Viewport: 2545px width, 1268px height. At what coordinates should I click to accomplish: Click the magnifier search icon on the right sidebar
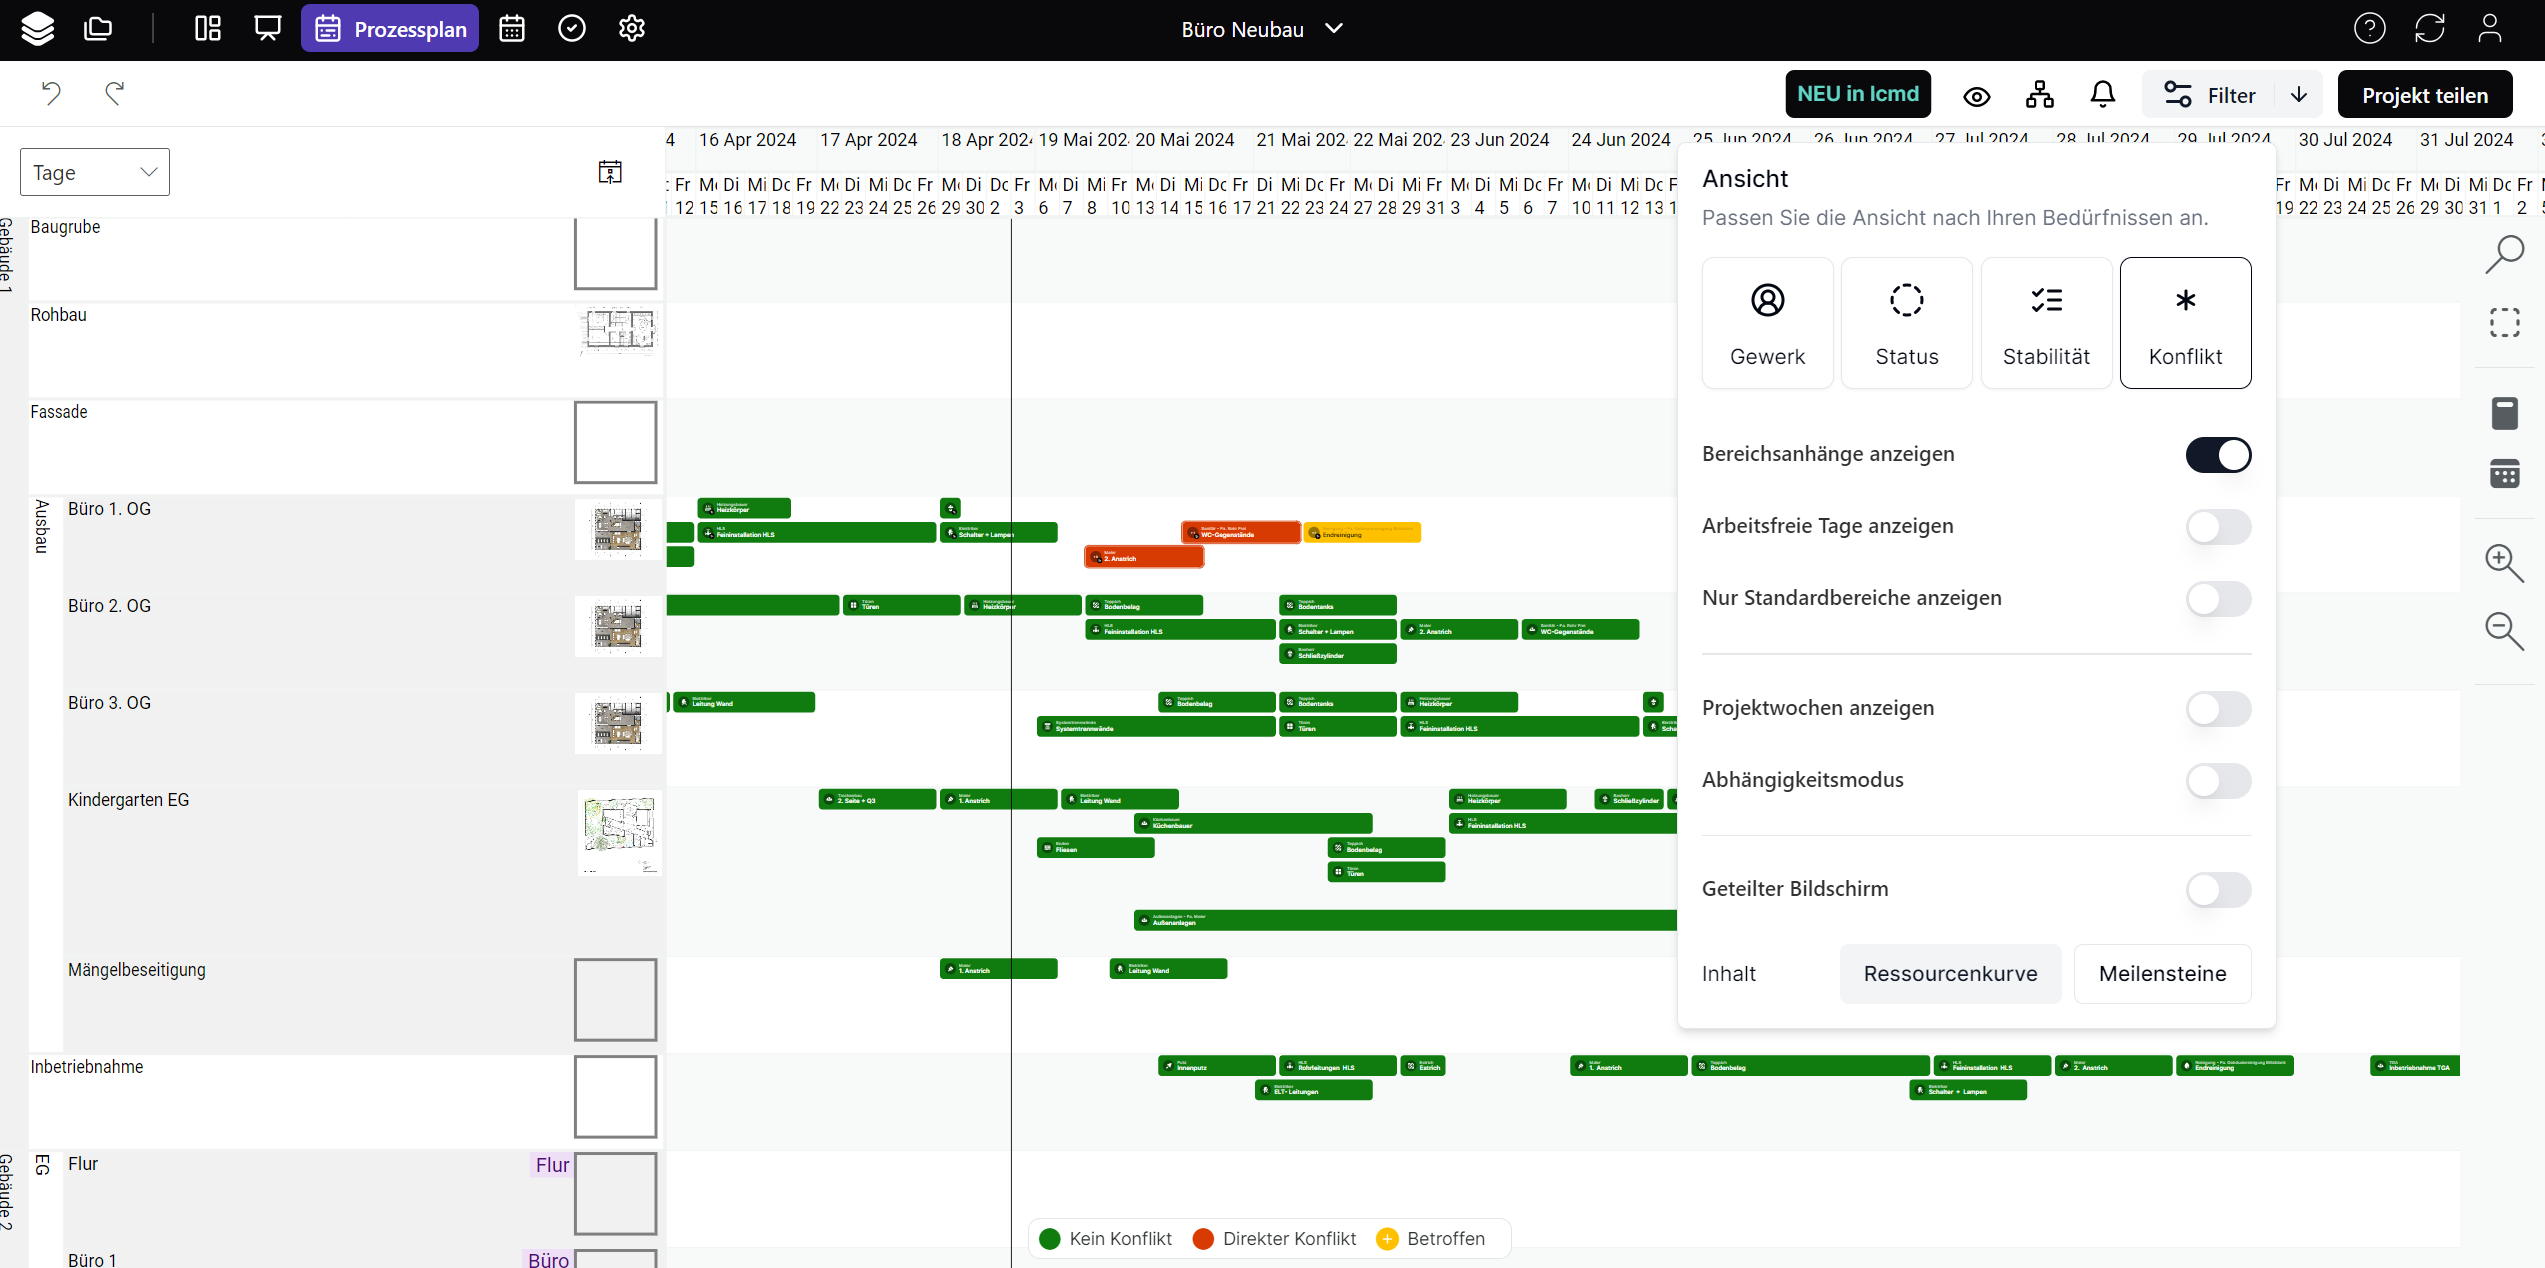point(2504,254)
